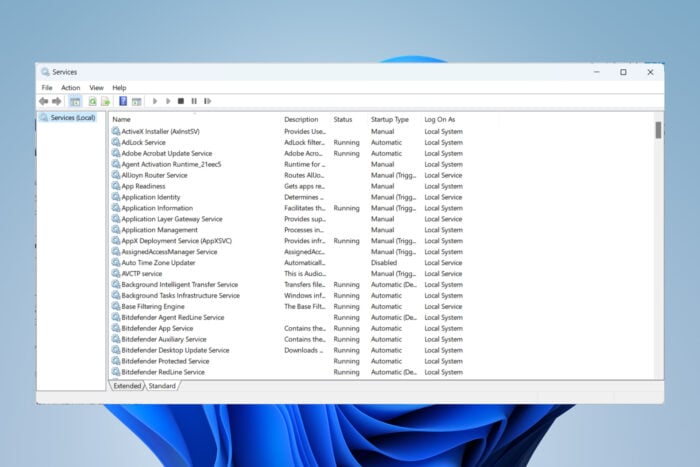Click the Restart Service toolbar icon
The height and width of the screenshot is (467, 700).
[x=207, y=101]
